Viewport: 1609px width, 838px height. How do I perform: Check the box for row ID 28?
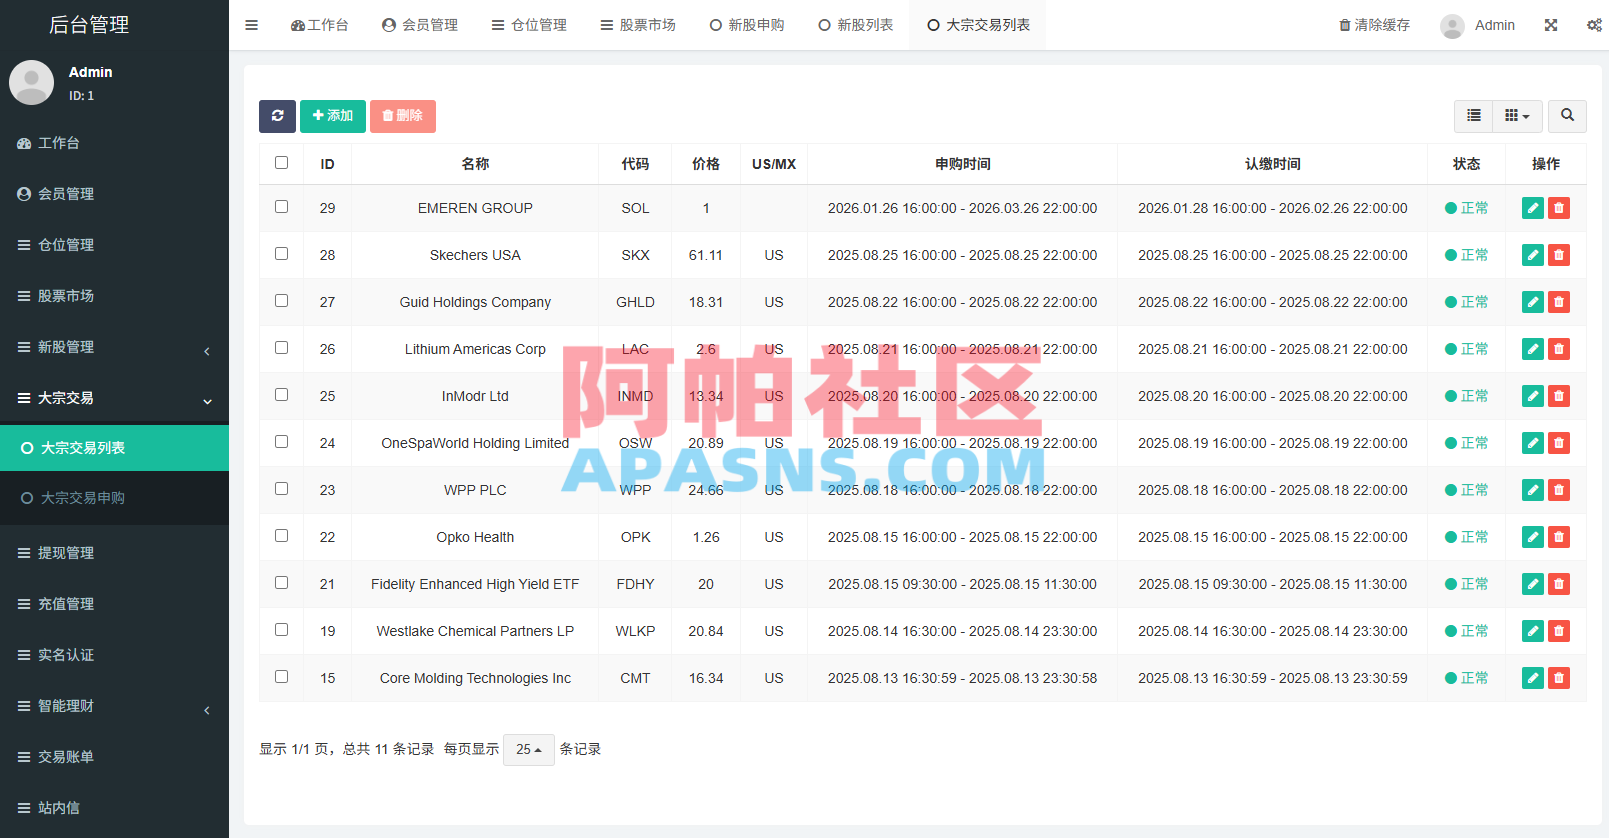(x=281, y=253)
